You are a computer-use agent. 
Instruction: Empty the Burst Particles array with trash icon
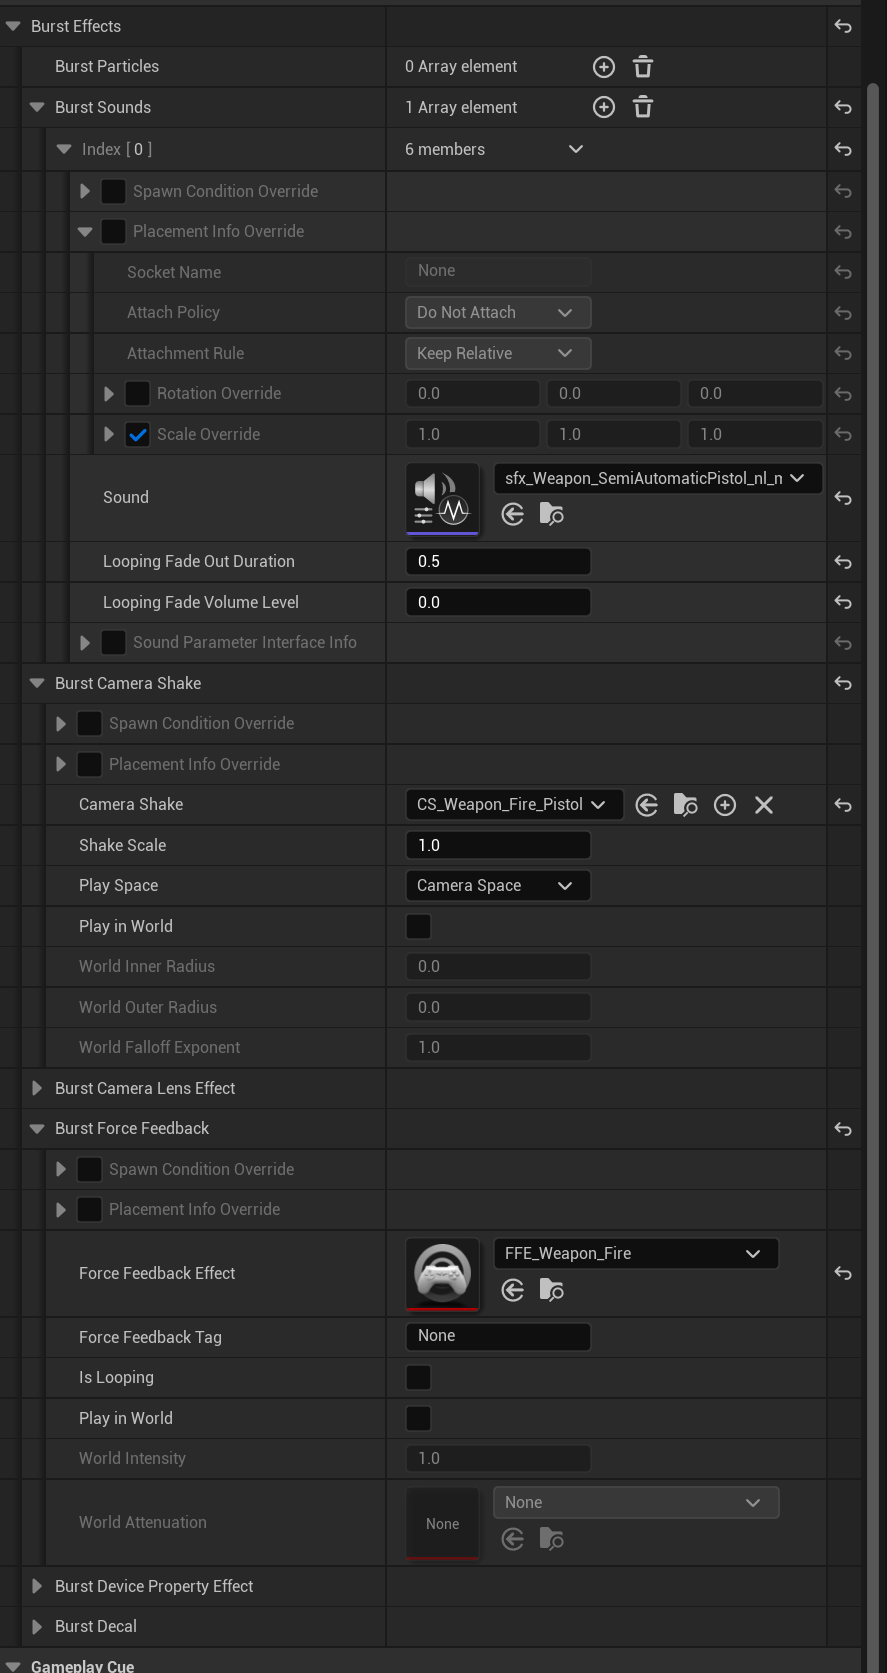(643, 67)
